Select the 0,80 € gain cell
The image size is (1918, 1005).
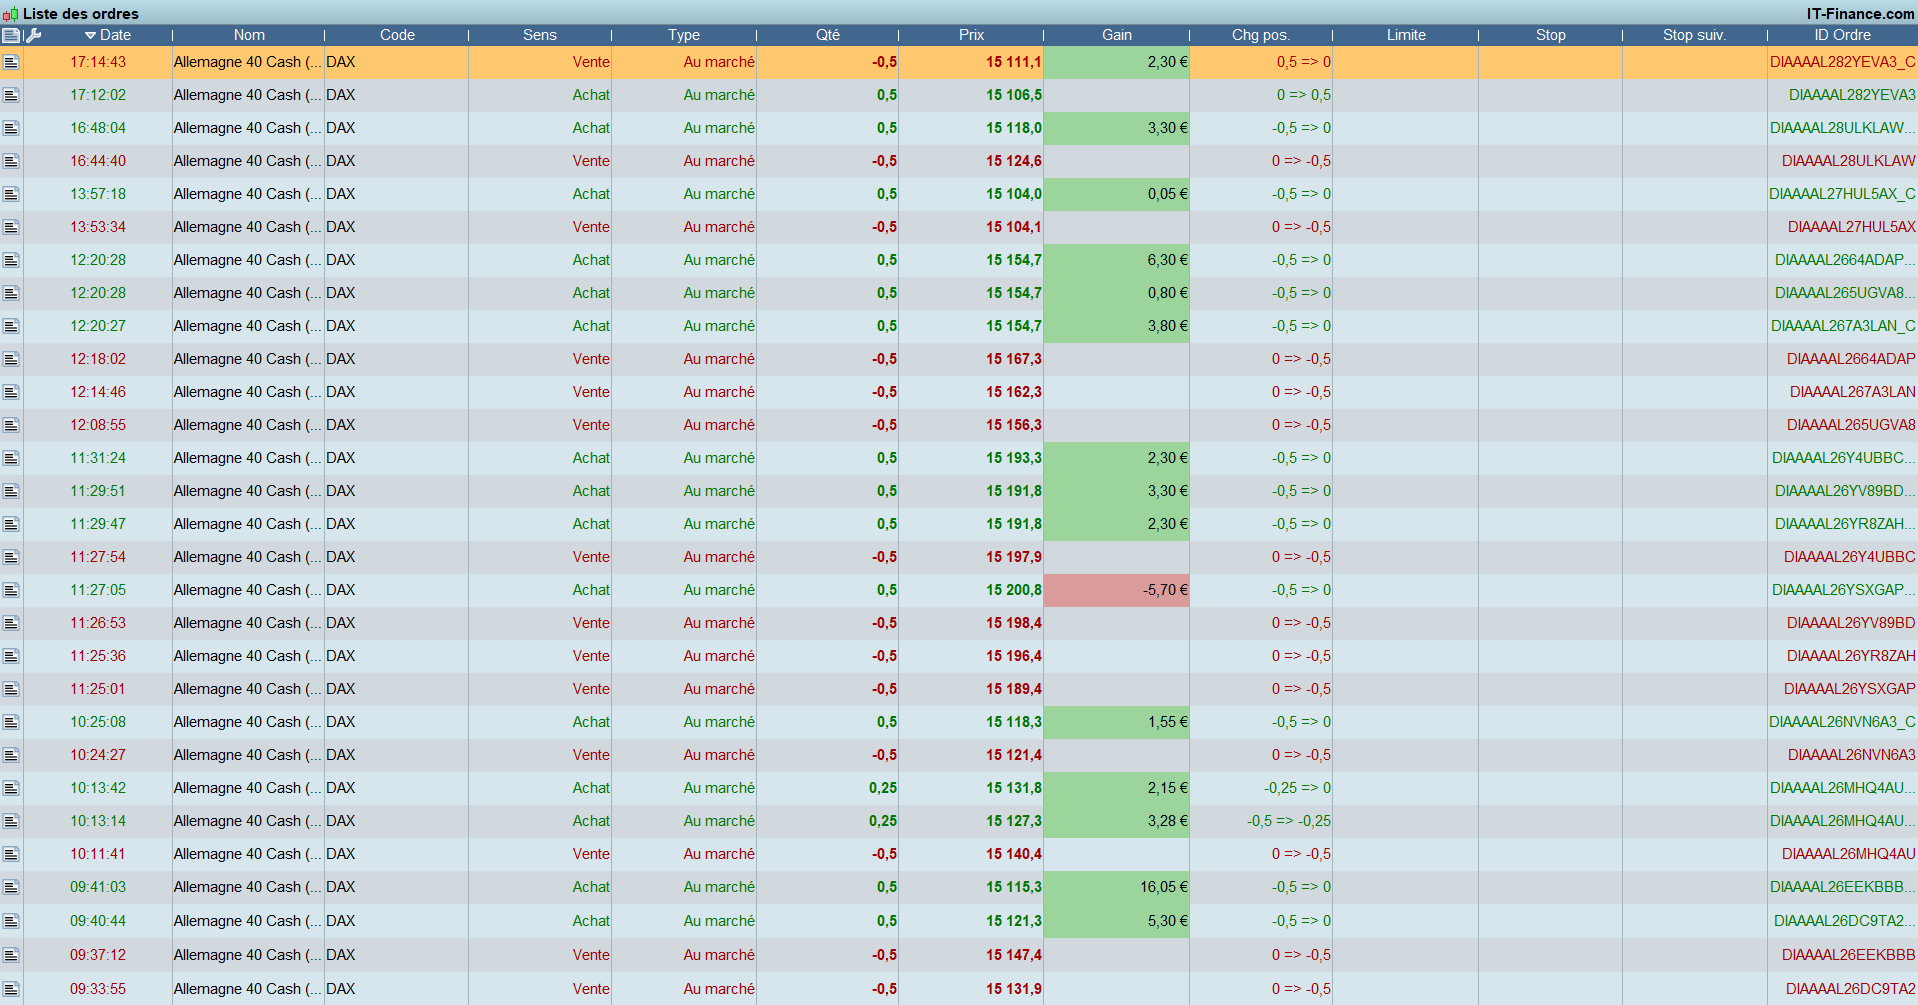[1117, 293]
